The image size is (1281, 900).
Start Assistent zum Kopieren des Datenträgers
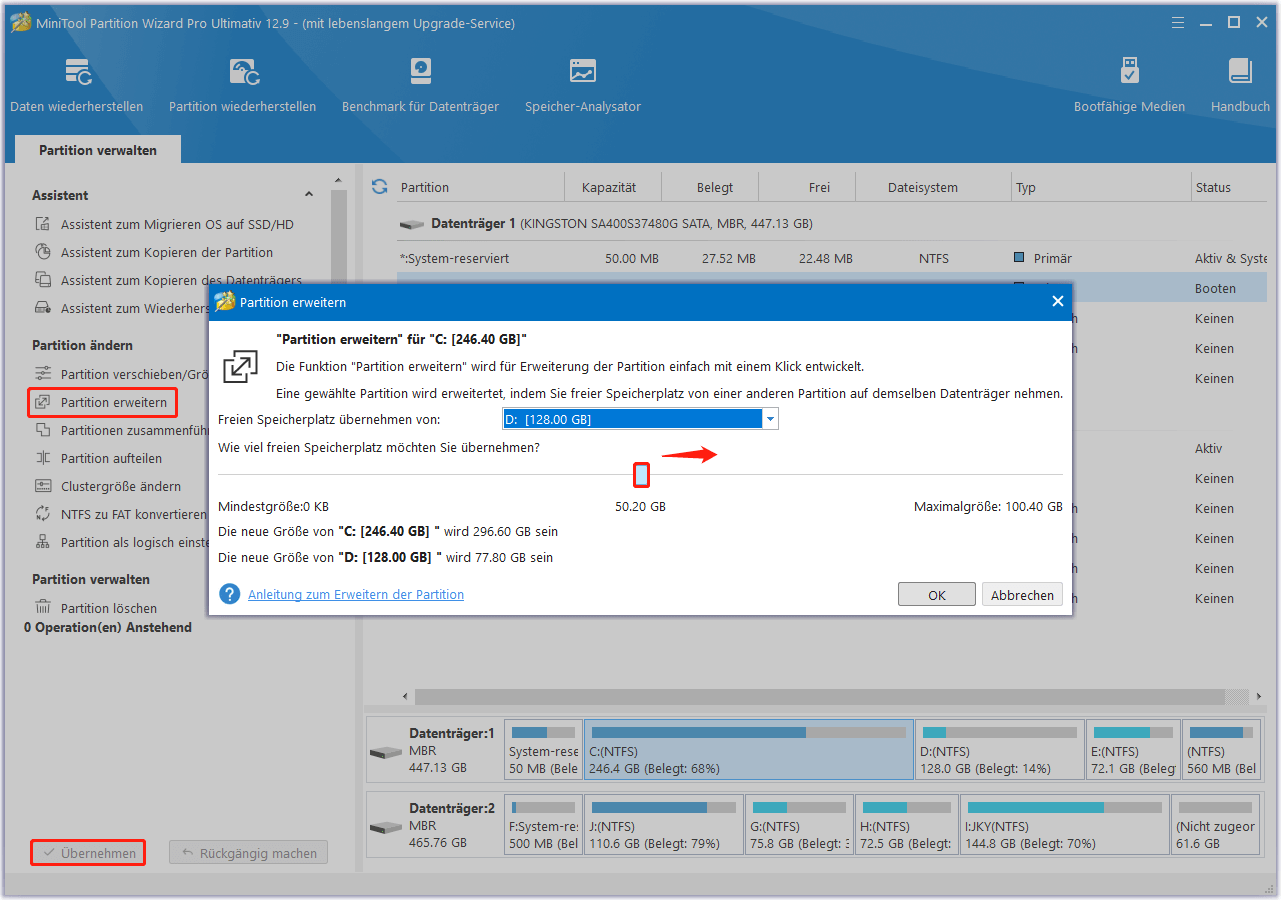[180, 281]
